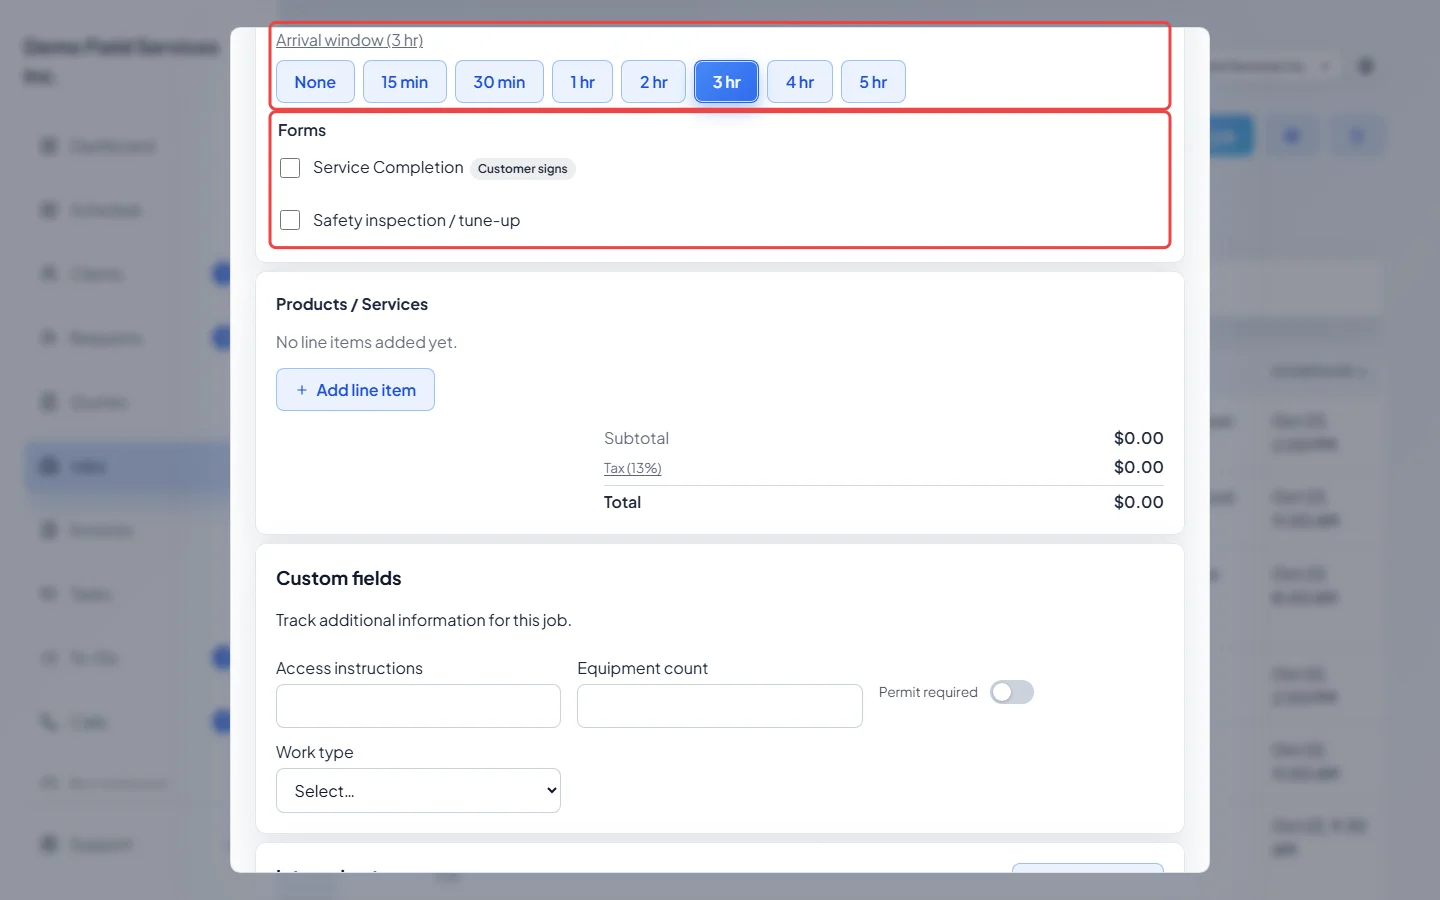1440x900 pixels.
Task: Pick the 1 hr arrival window
Action: [x=582, y=82]
